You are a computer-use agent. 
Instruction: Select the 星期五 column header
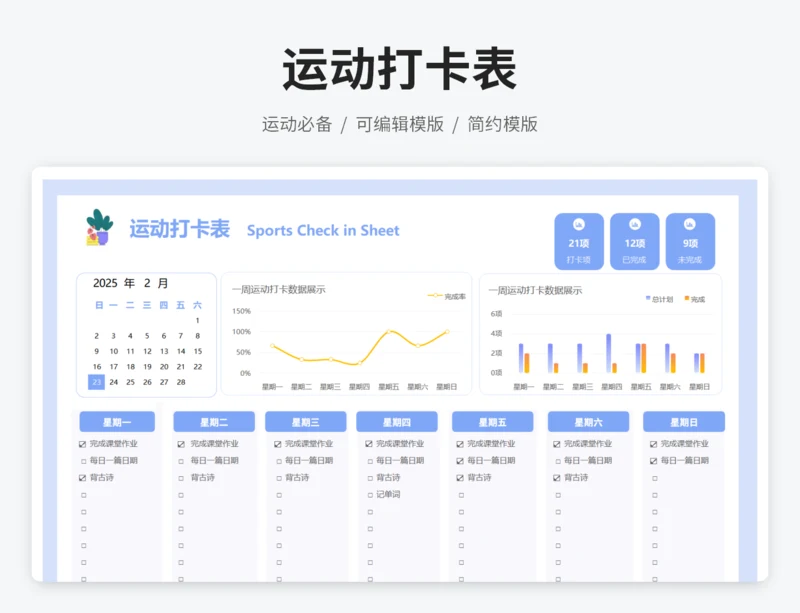(x=492, y=422)
